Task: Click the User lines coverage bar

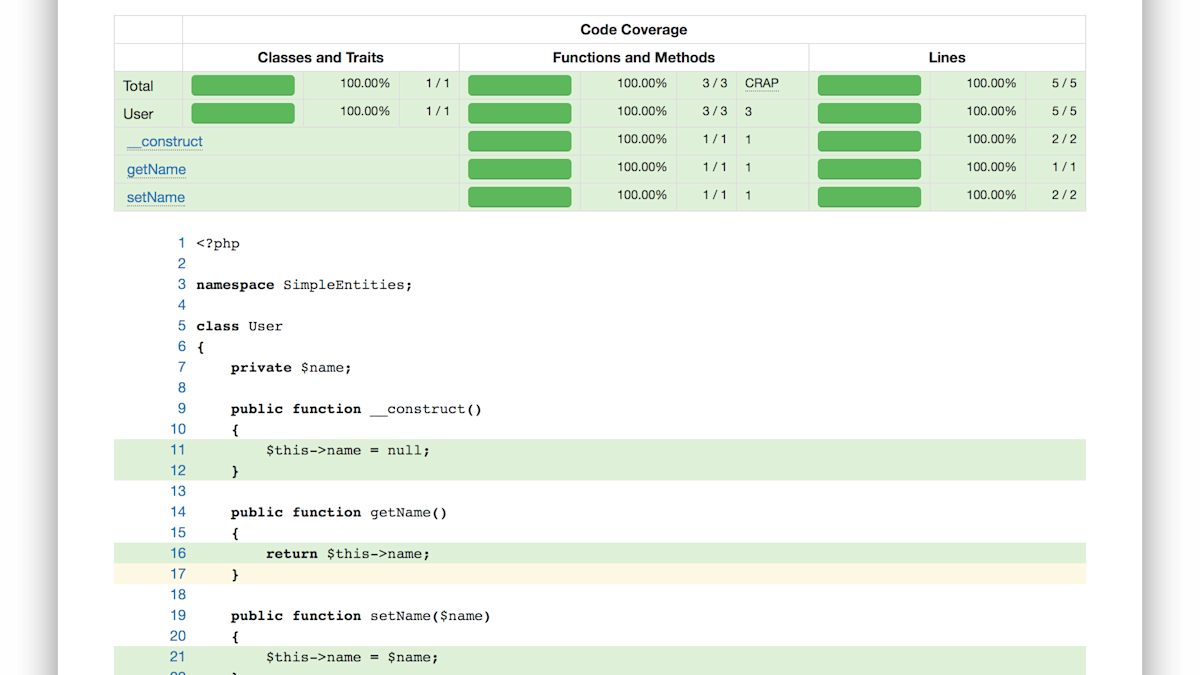Action: [x=869, y=112]
